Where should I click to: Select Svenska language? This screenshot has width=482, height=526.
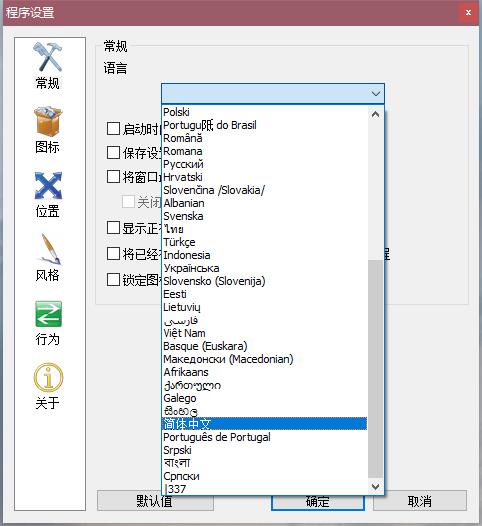tap(265, 216)
